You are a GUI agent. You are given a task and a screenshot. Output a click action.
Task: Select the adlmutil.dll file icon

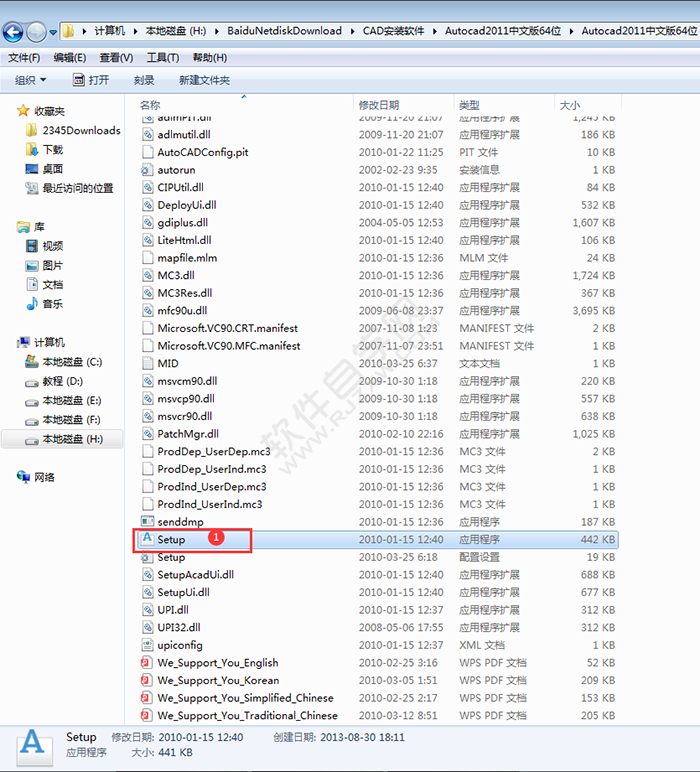pyautogui.click(x=147, y=134)
